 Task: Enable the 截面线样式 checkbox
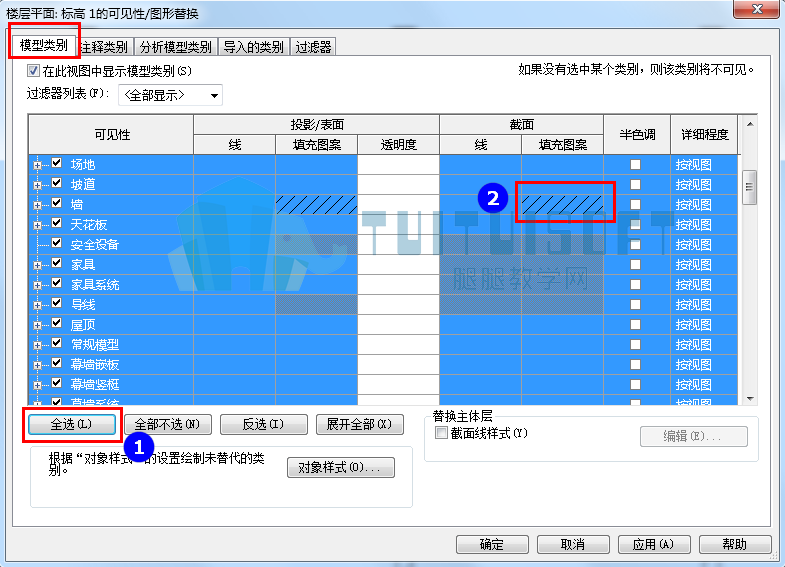[441, 433]
